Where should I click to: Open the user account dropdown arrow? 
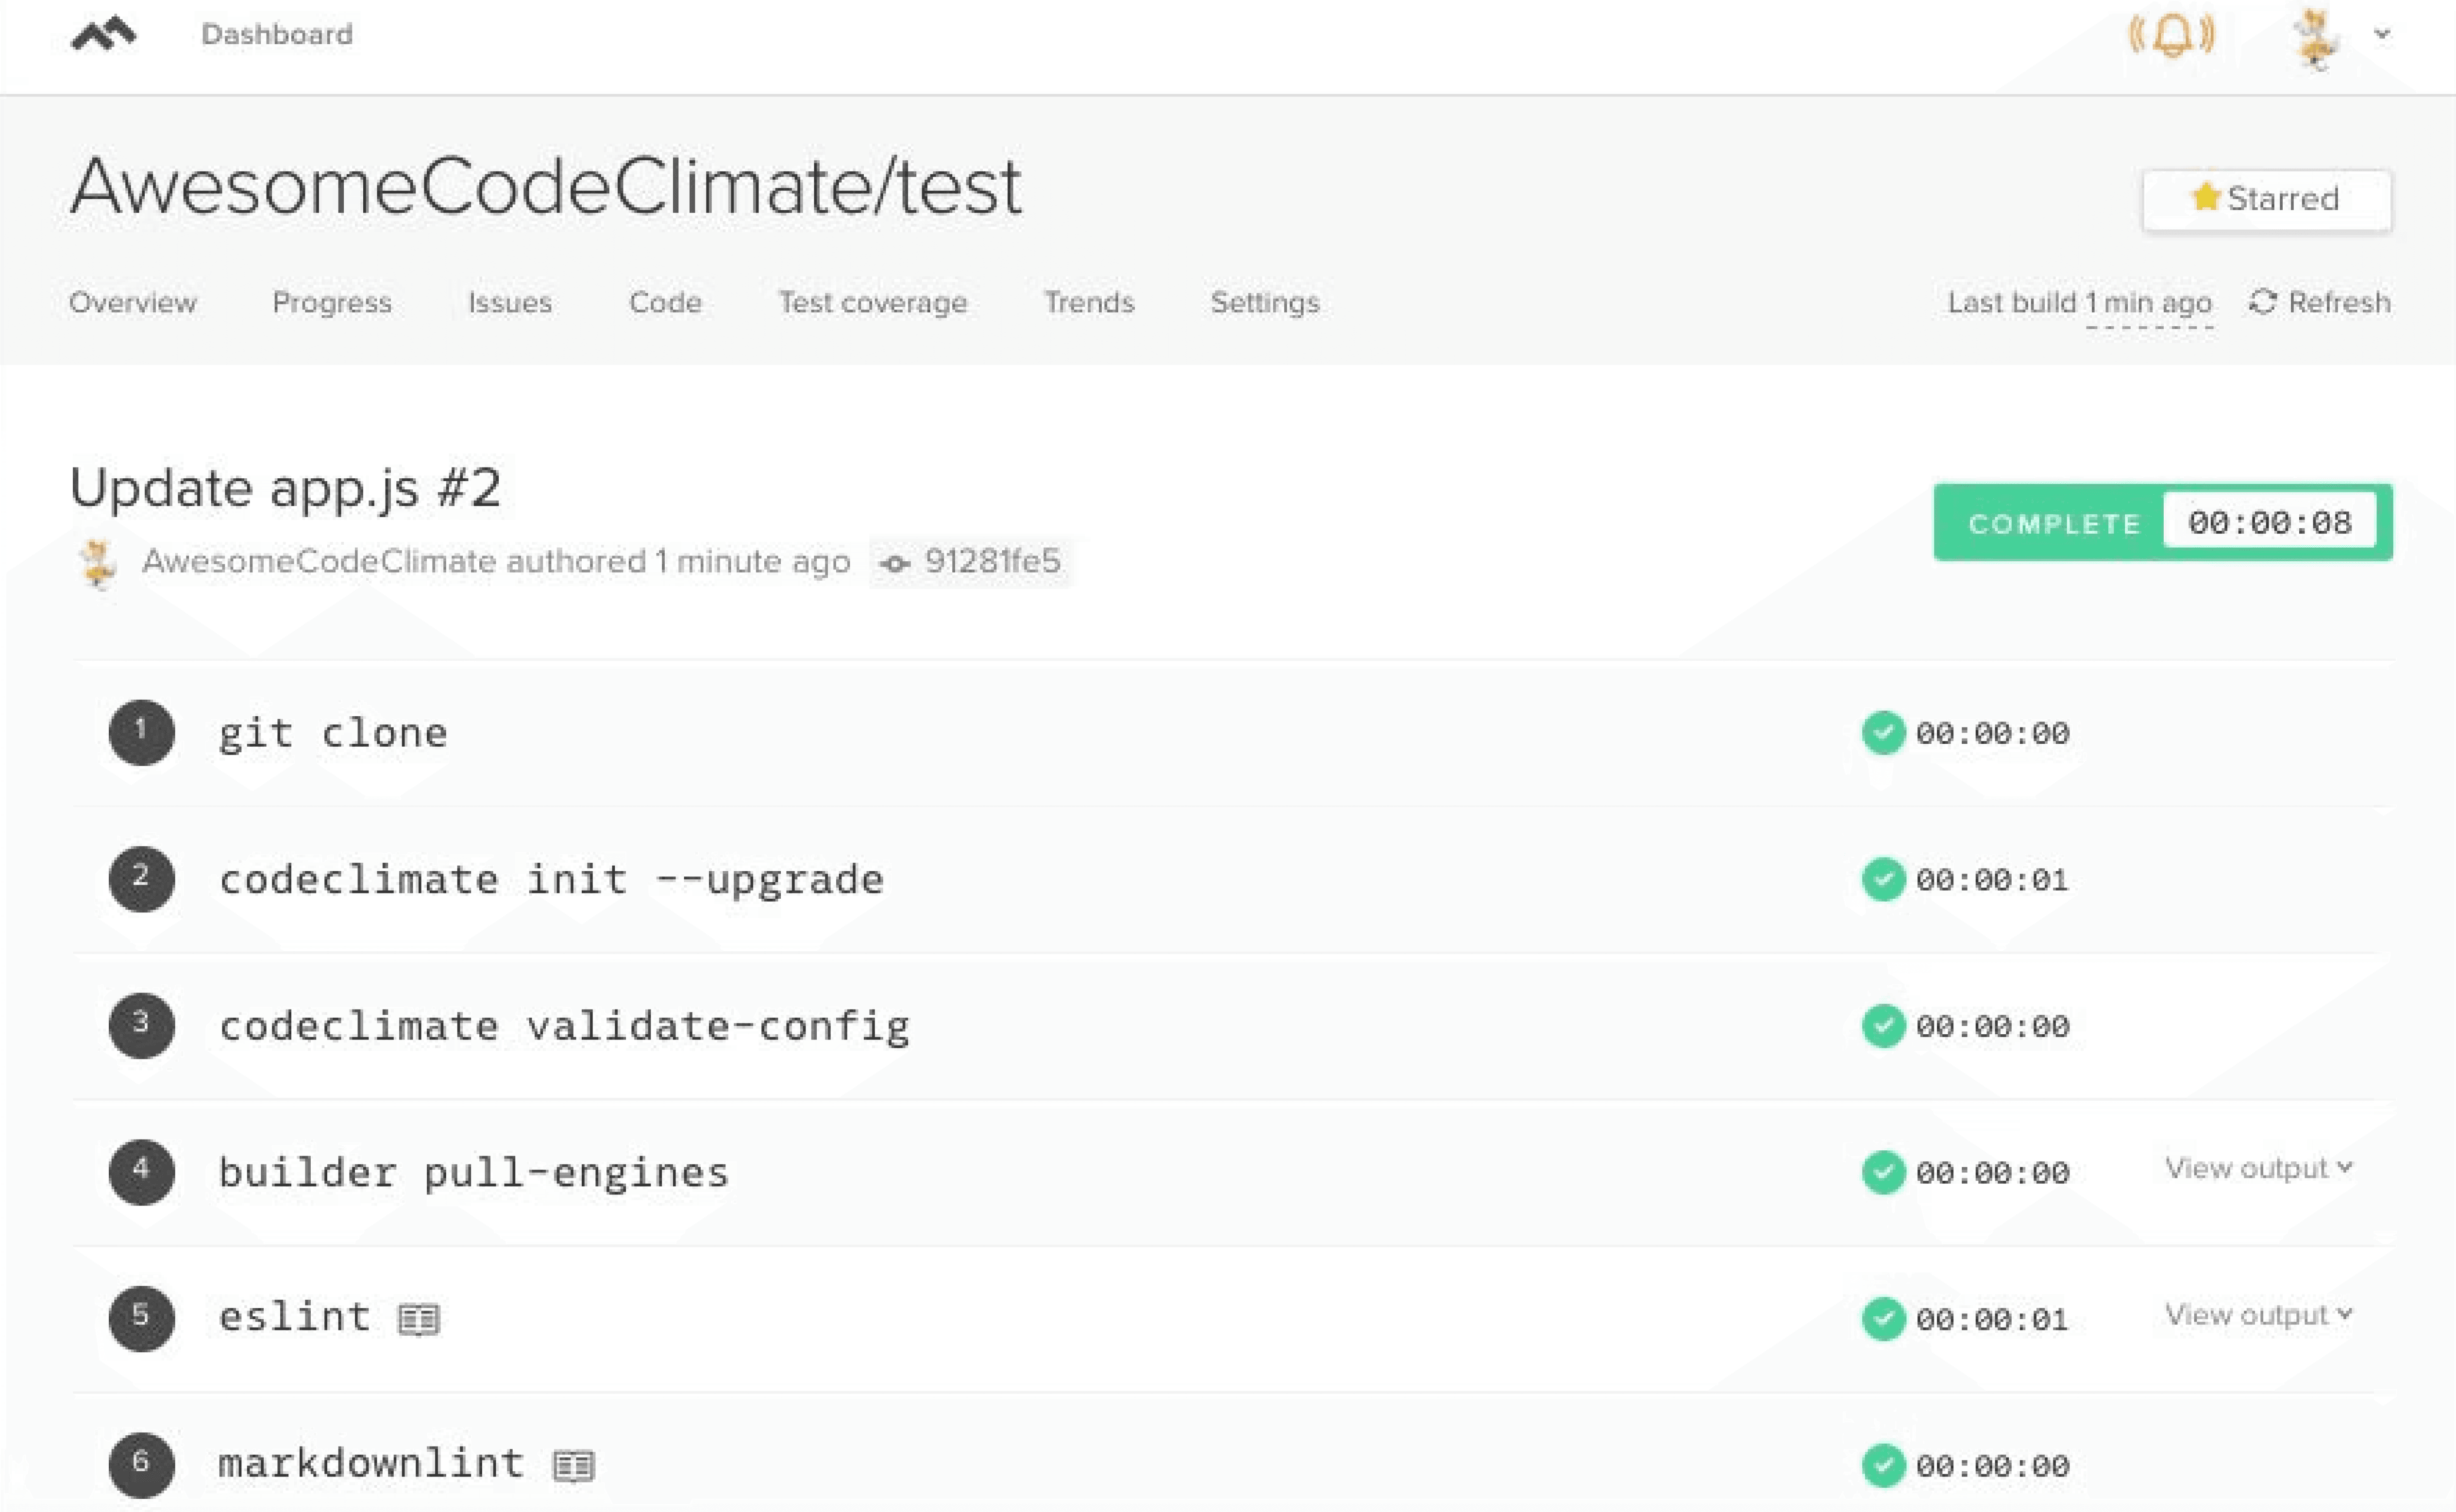[x=2383, y=34]
